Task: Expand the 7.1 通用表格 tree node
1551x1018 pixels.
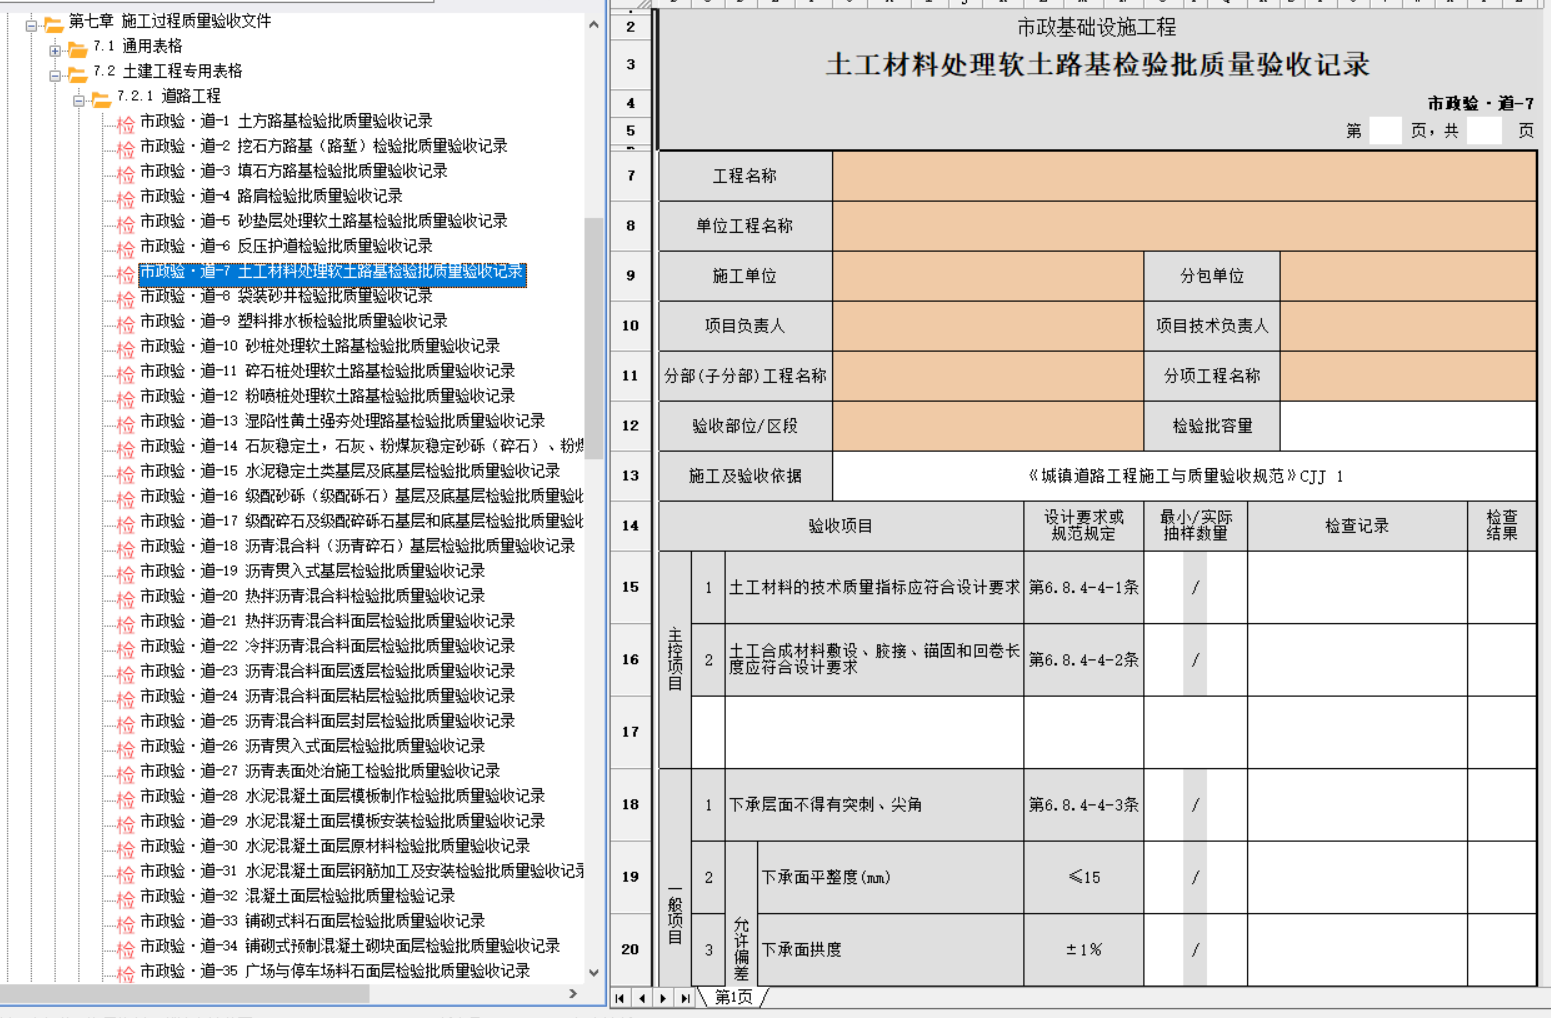Action: [x=55, y=49]
